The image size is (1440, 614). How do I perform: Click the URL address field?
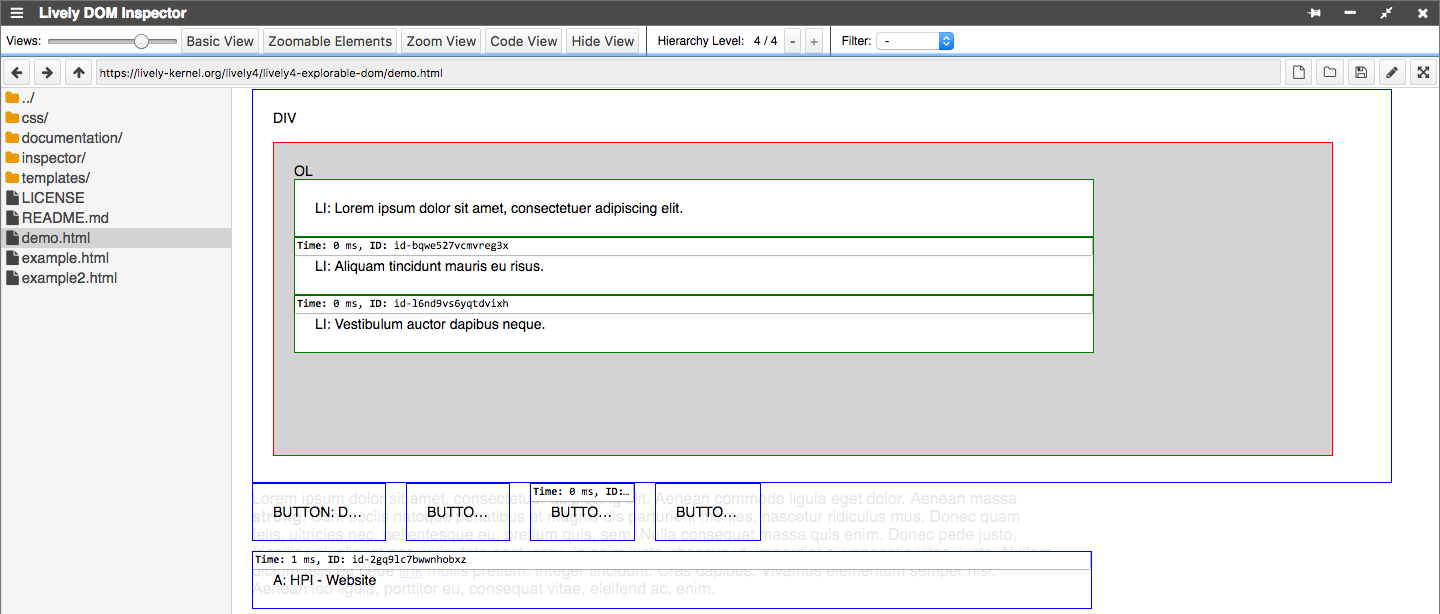point(688,73)
